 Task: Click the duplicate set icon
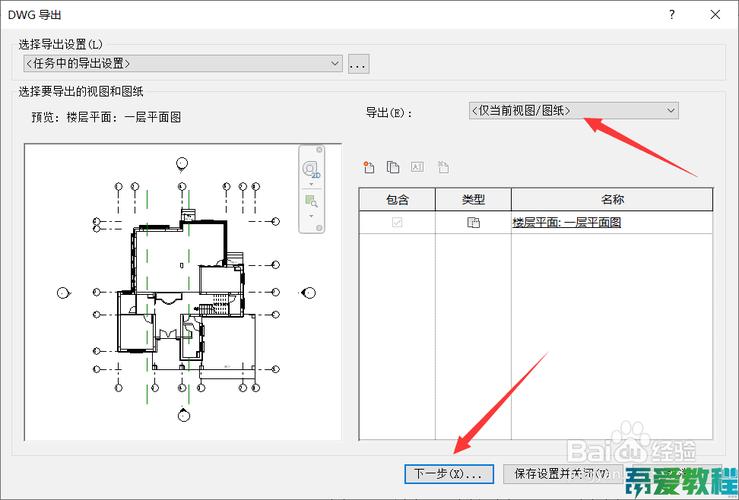pos(393,167)
